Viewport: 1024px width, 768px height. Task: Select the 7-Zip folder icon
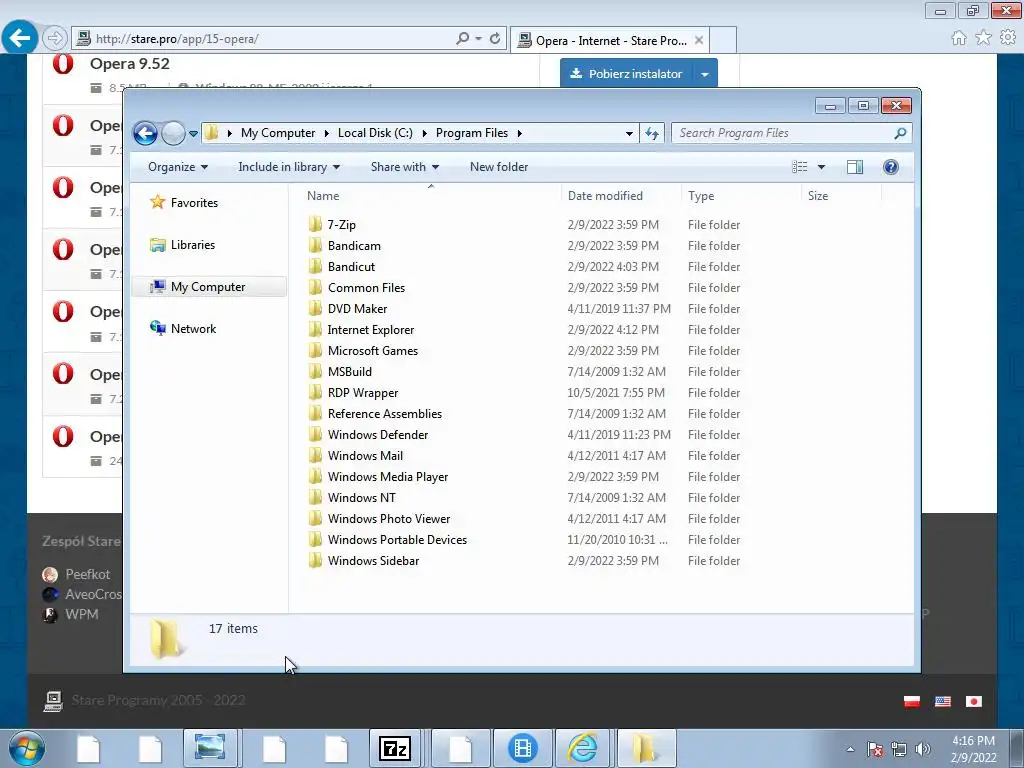point(315,225)
